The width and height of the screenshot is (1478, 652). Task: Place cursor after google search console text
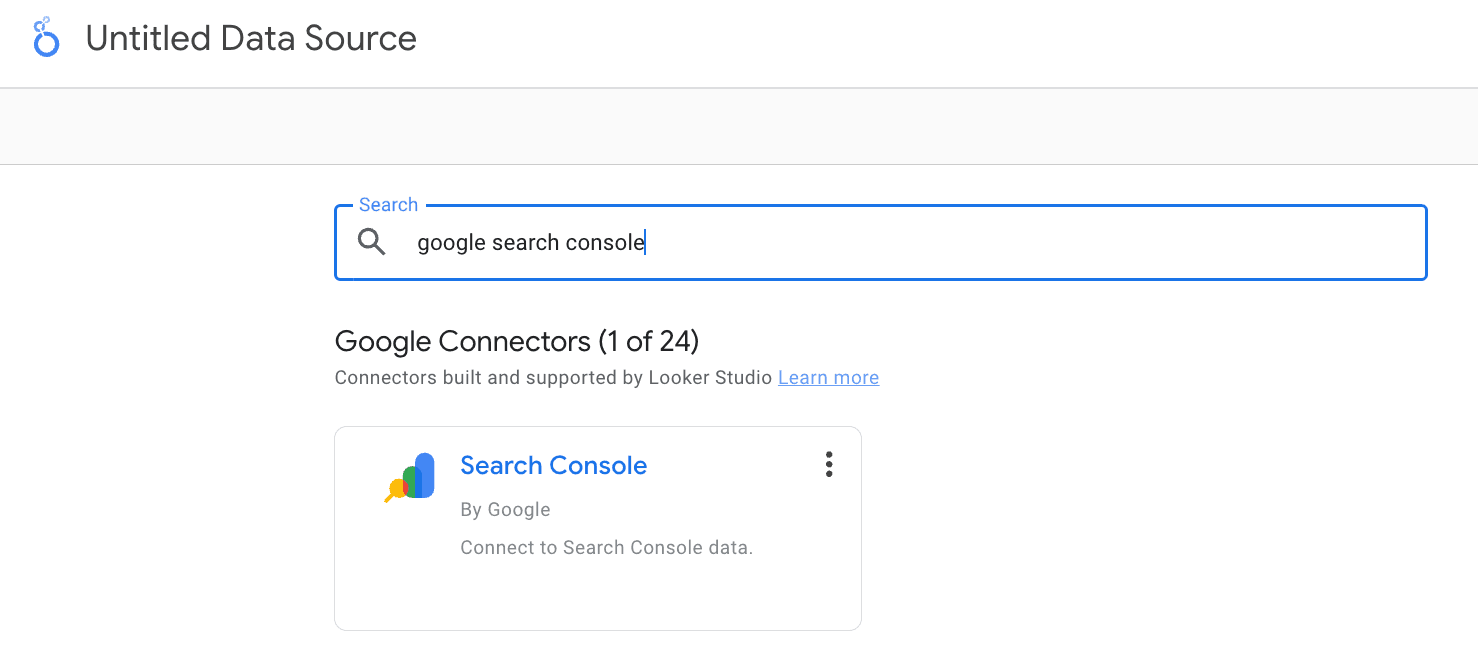click(645, 242)
